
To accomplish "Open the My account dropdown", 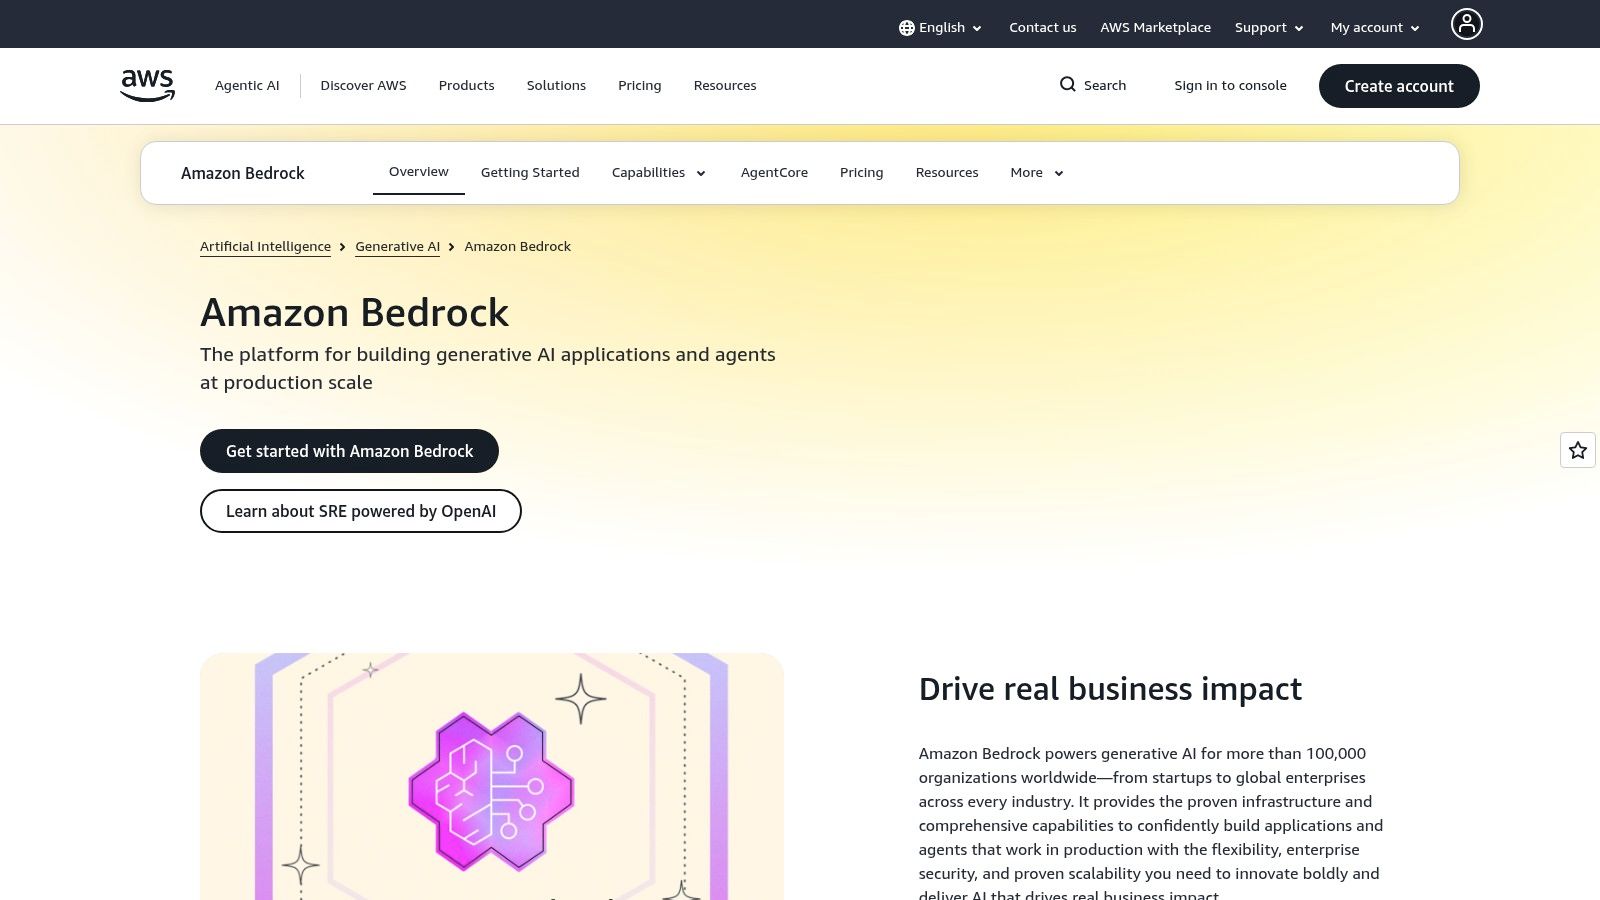I will click(1375, 28).
